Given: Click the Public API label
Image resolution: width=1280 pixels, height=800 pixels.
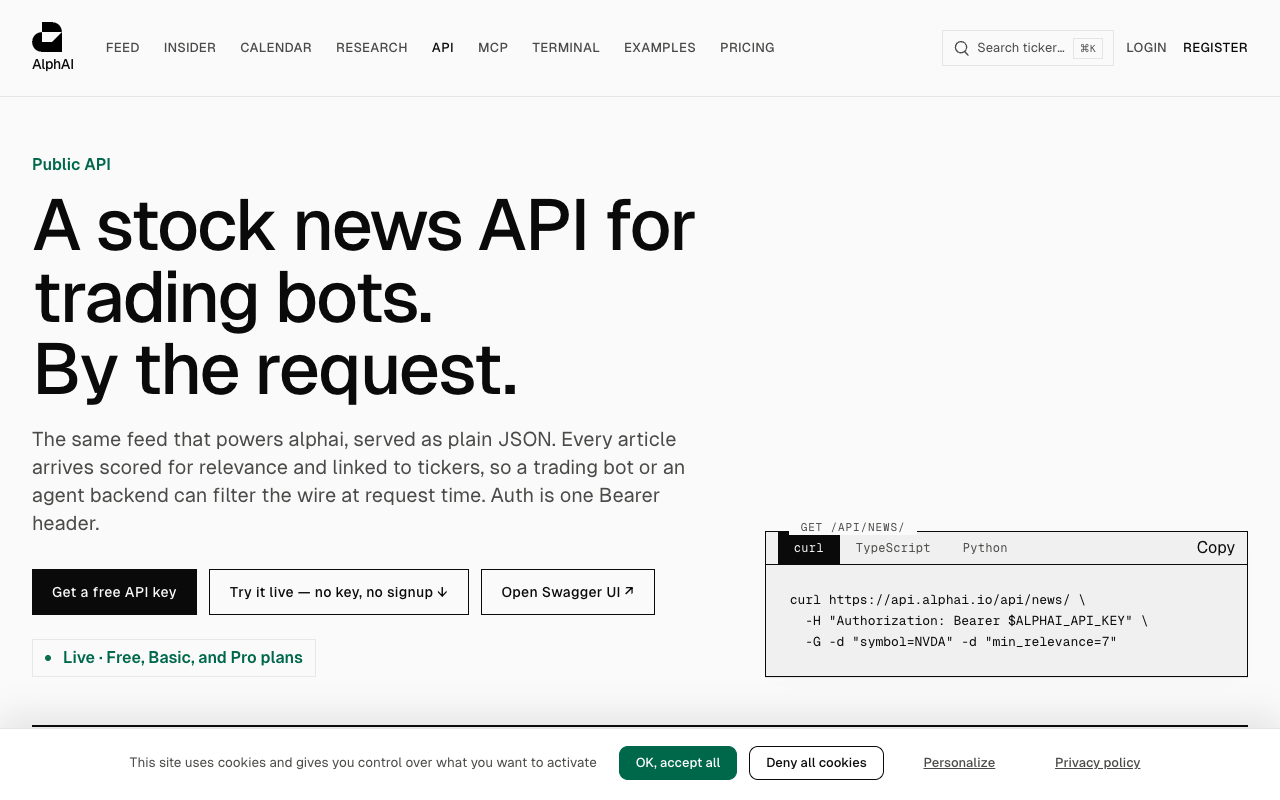Looking at the screenshot, I should tap(71, 165).
